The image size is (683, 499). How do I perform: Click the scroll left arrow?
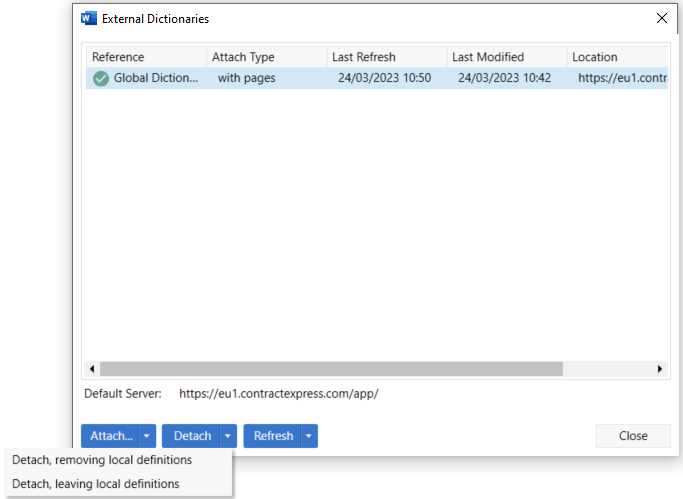coord(92,369)
